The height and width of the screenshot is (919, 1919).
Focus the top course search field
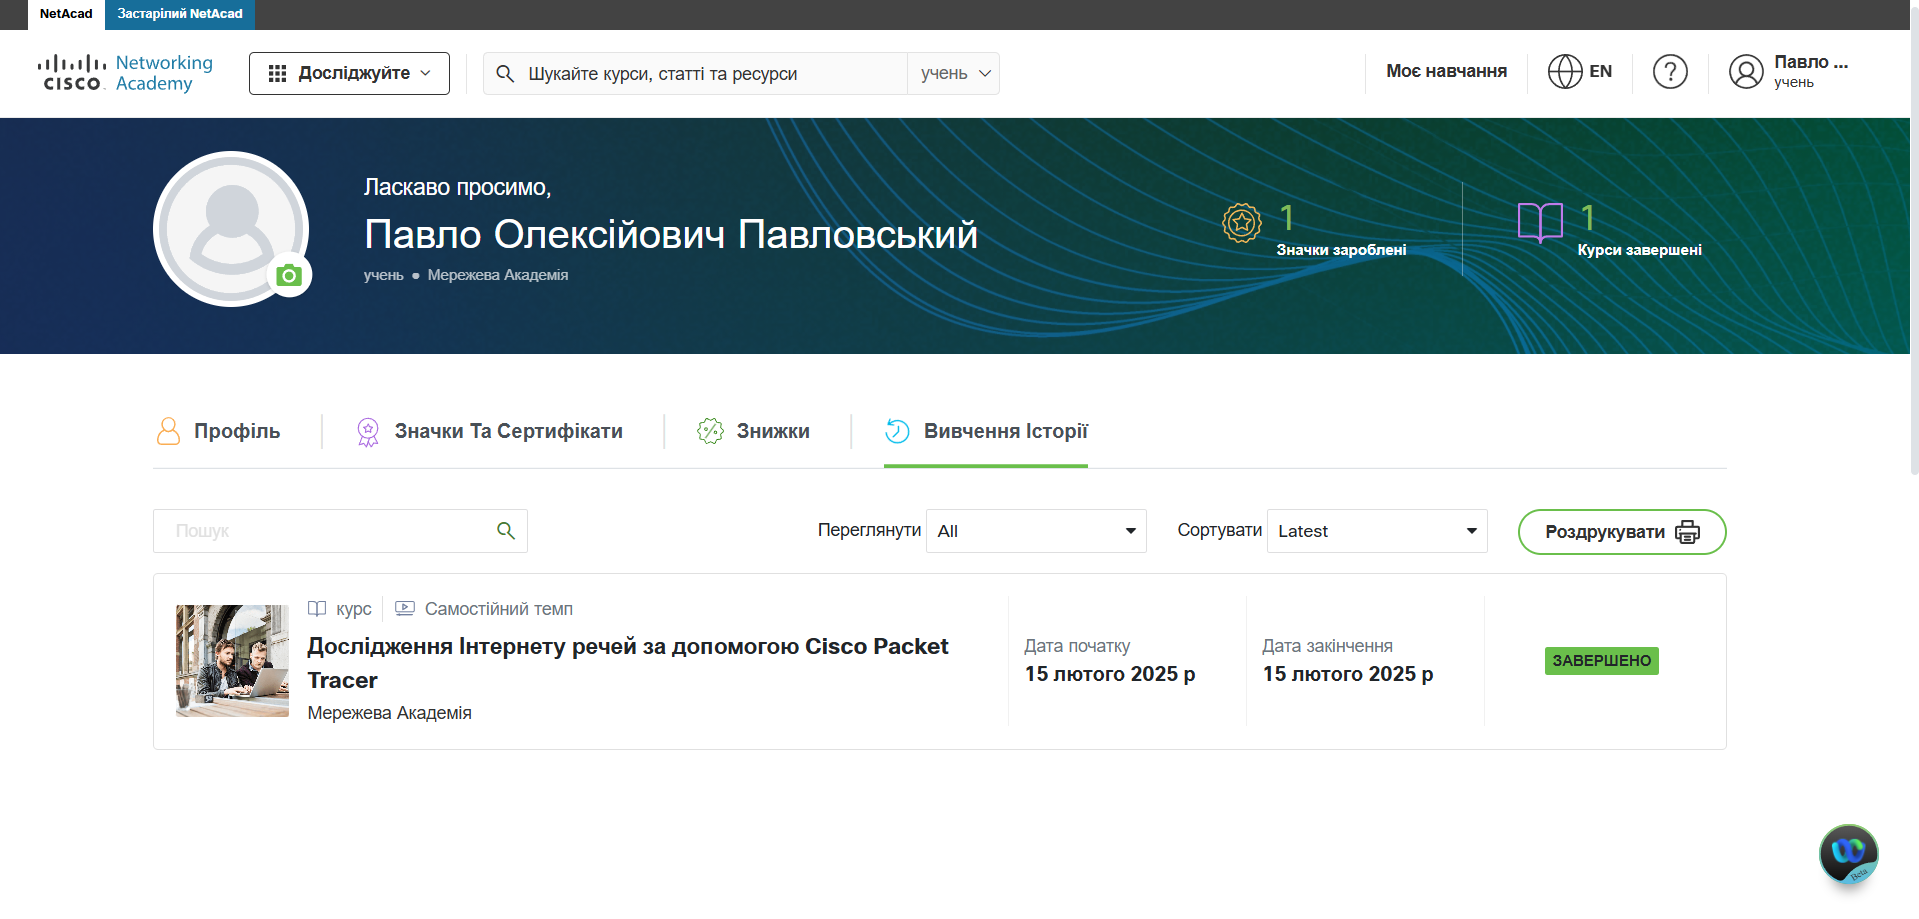[x=695, y=74]
